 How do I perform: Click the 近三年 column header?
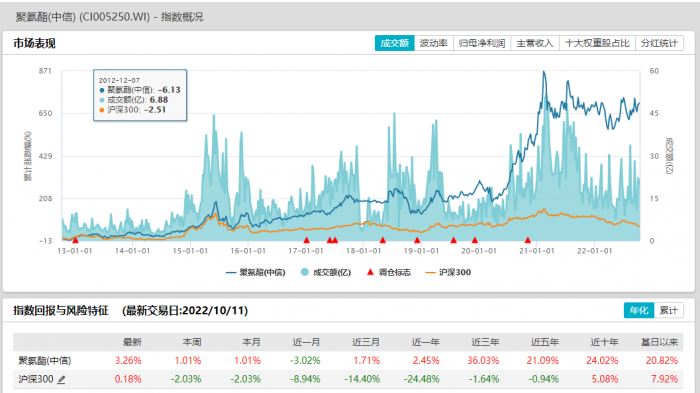coord(485,342)
